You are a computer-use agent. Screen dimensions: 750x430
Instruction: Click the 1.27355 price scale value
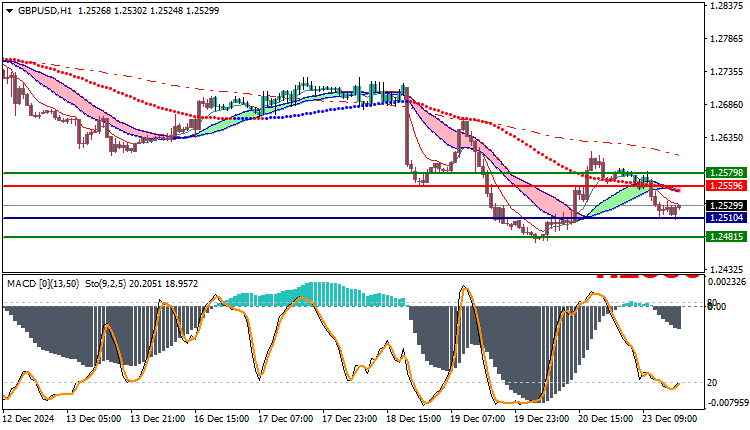click(x=726, y=72)
